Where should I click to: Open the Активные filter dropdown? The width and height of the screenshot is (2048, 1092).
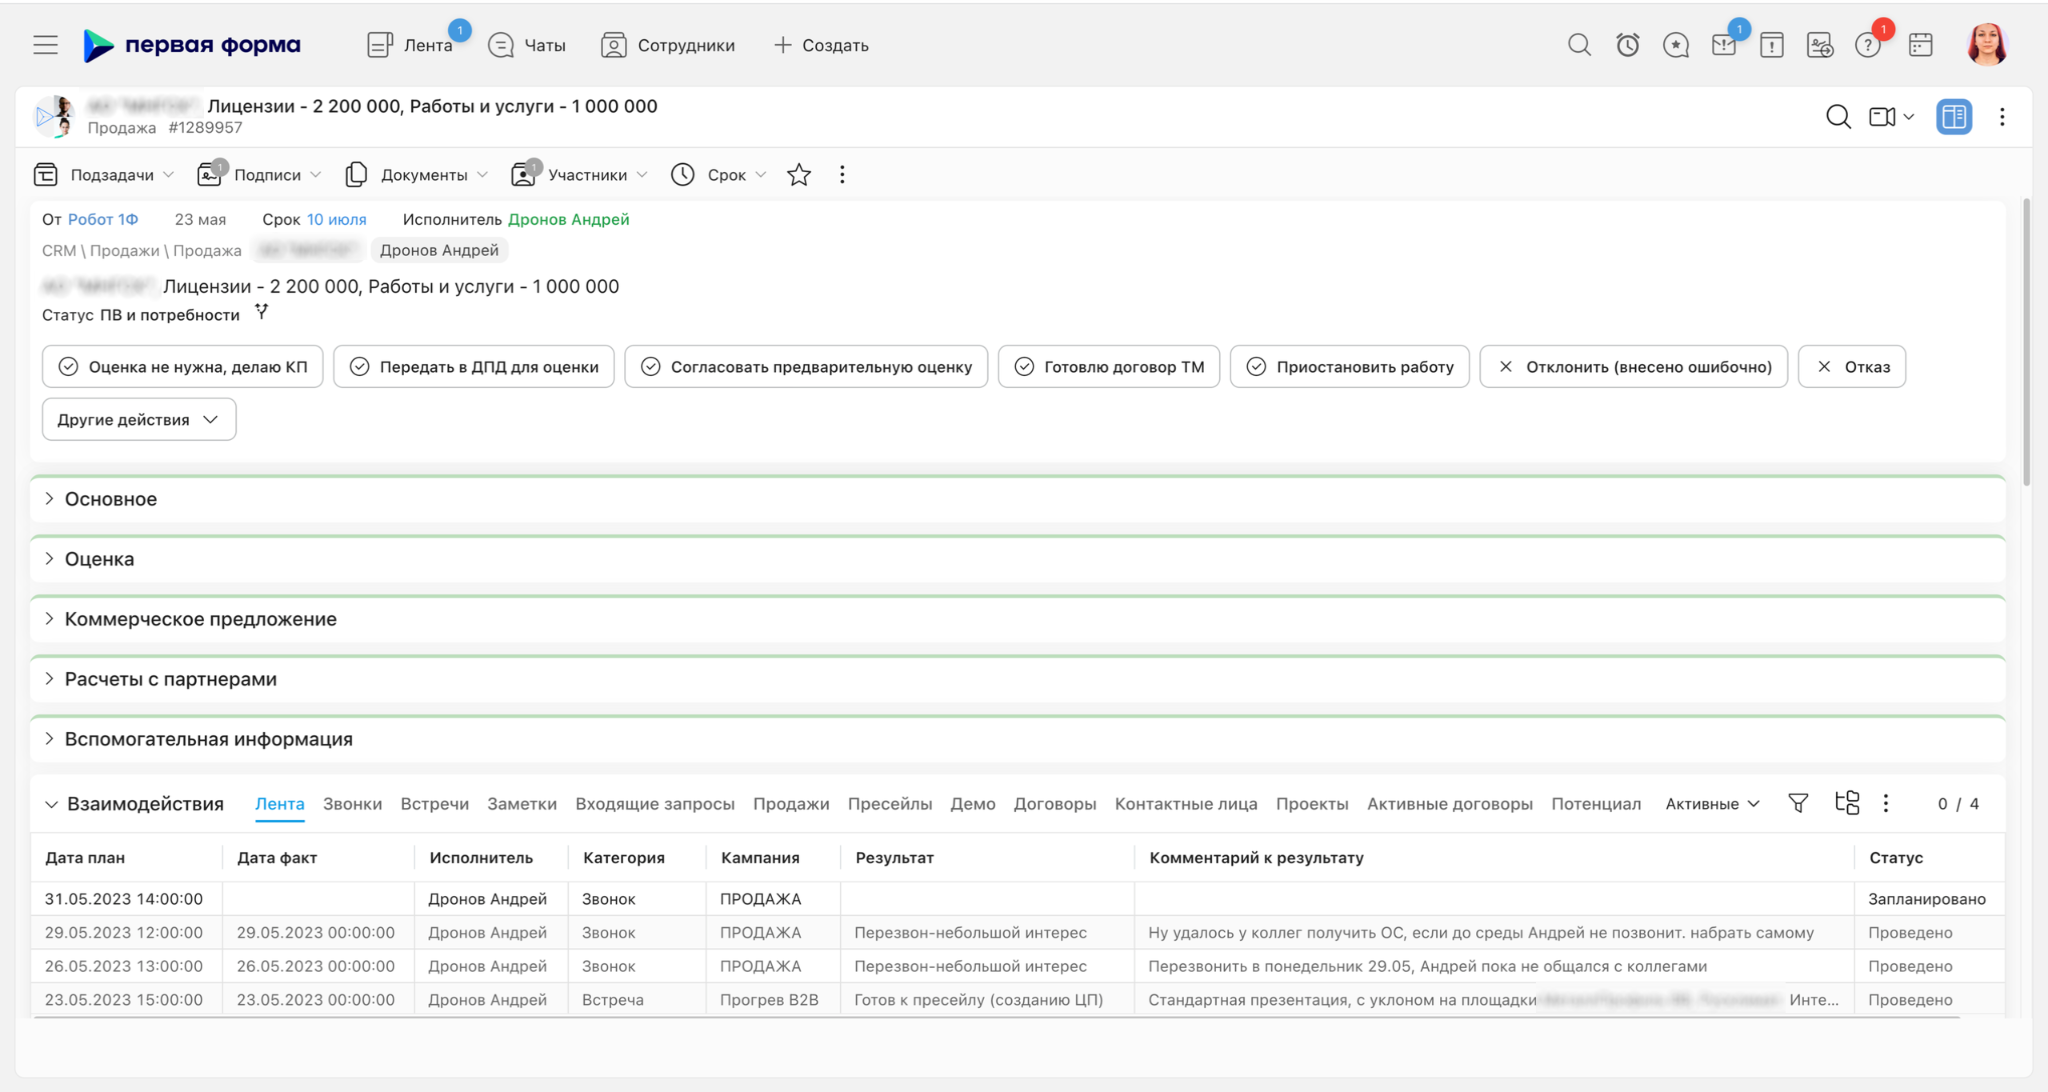click(1711, 803)
